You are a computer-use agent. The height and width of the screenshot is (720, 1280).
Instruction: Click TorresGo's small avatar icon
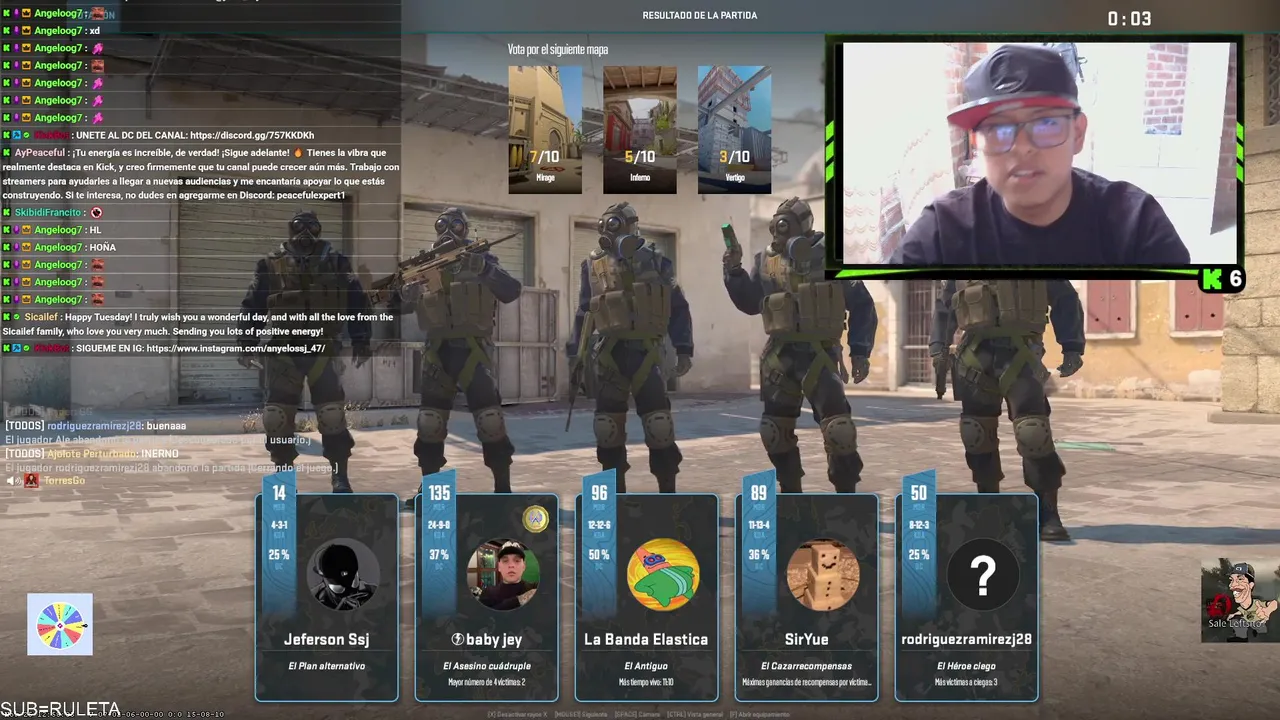pos(32,481)
